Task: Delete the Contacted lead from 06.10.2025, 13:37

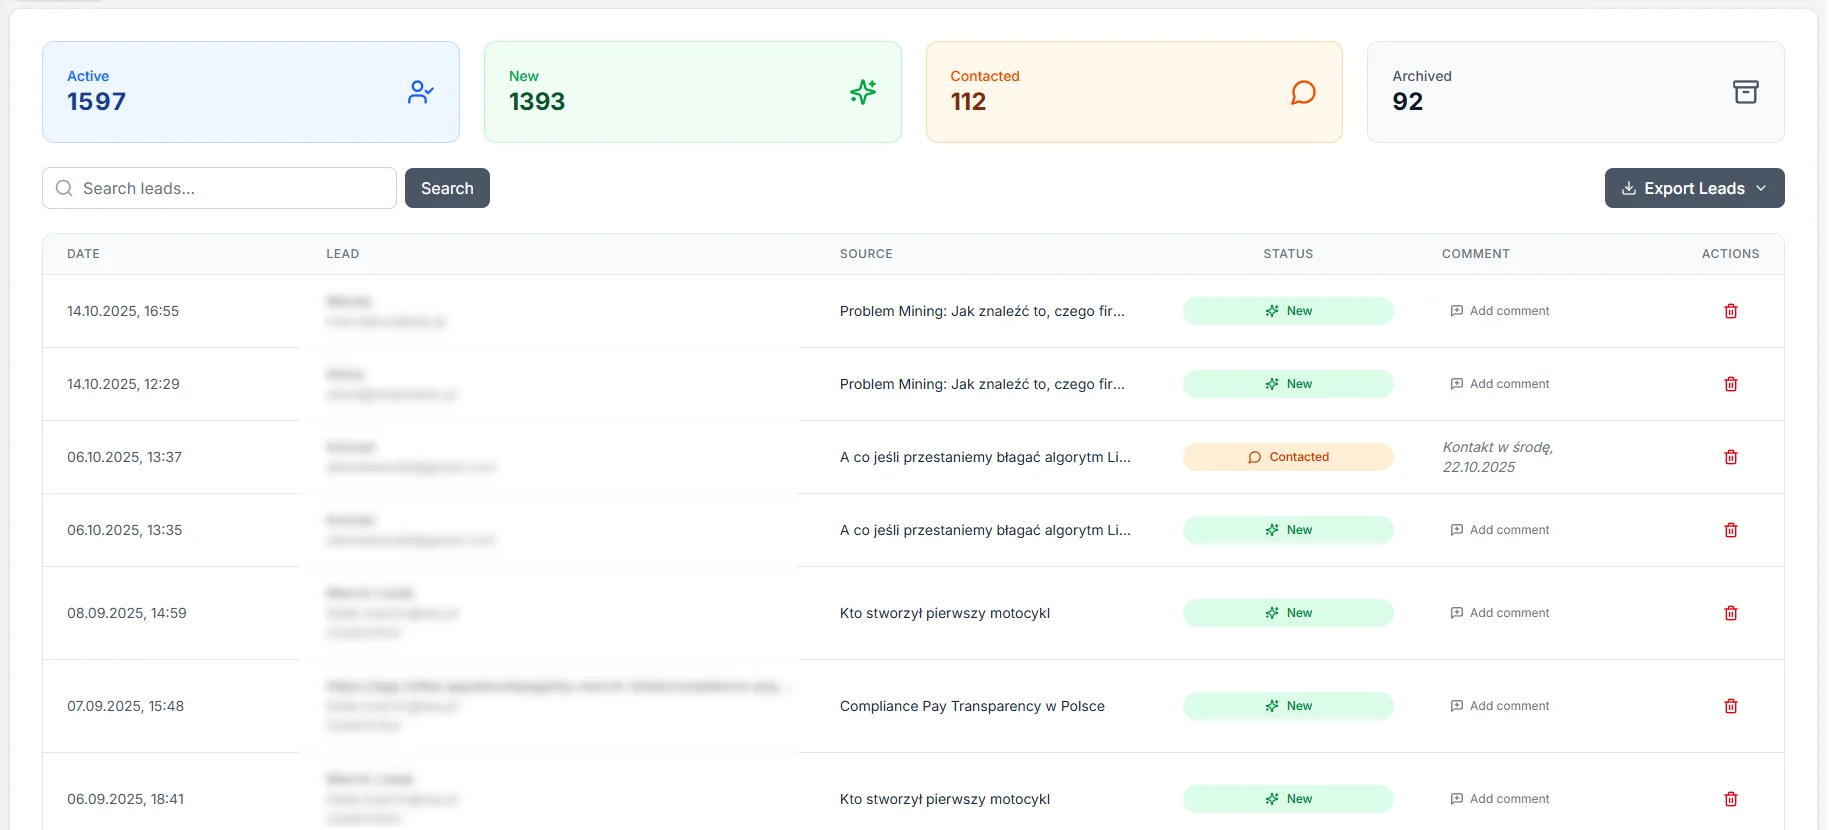Action: coord(1730,457)
